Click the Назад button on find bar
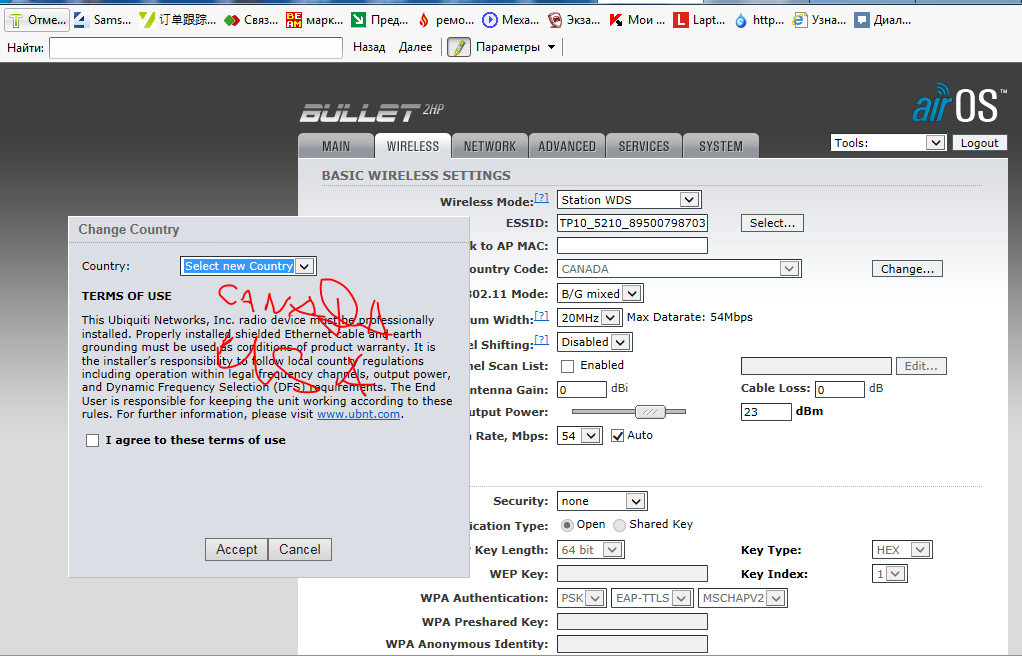 (369, 47)
